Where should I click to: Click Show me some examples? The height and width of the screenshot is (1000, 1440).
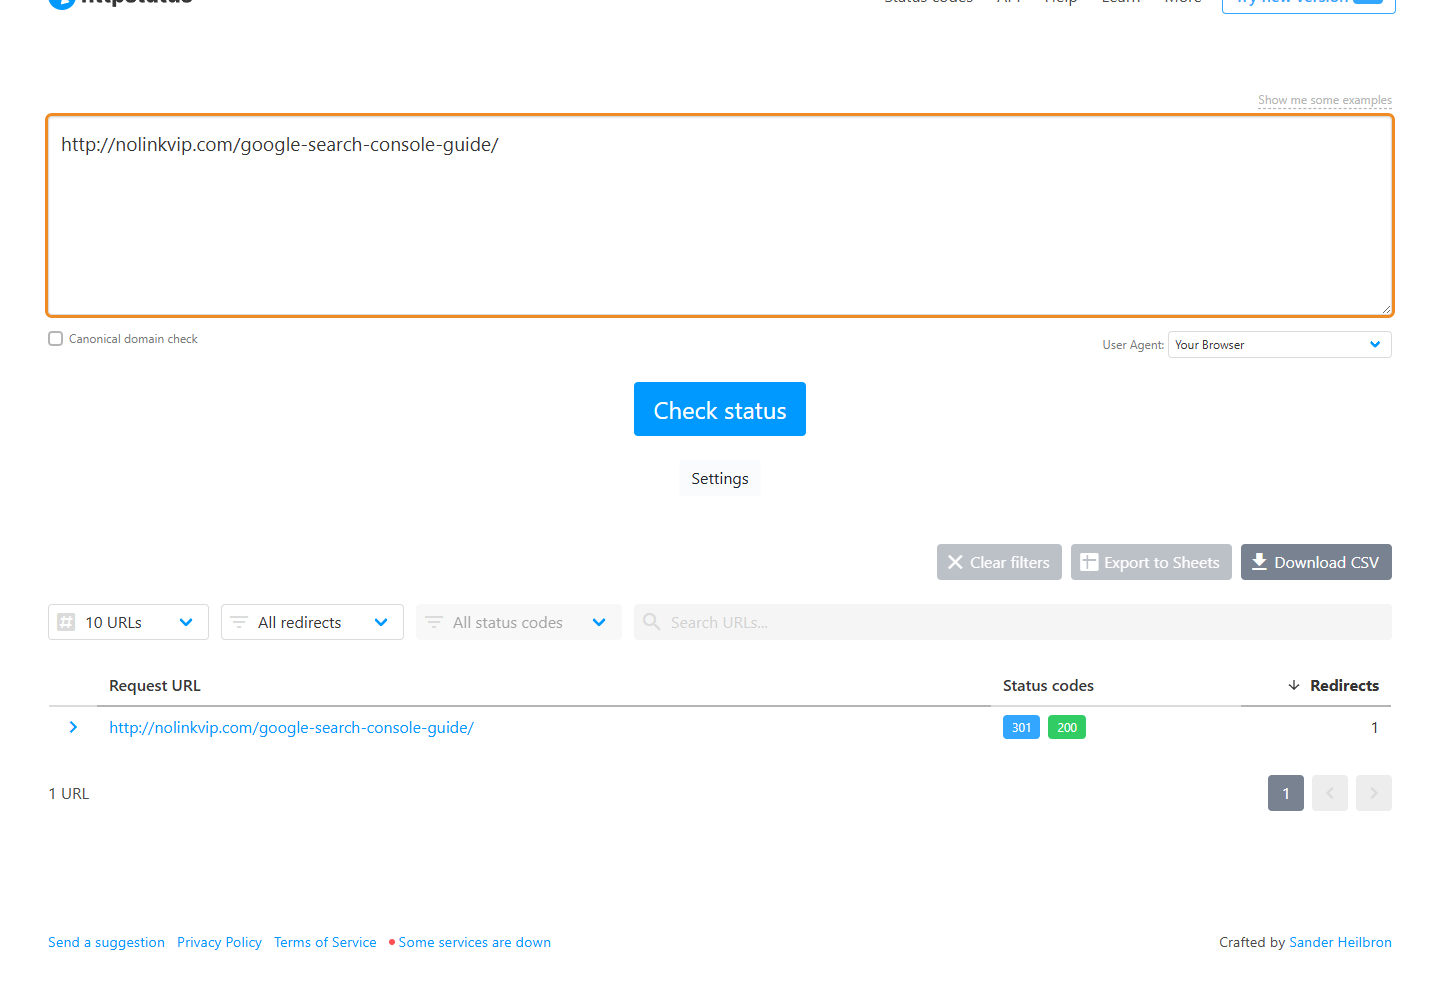pyautogui.click(x=1325, y=100)
